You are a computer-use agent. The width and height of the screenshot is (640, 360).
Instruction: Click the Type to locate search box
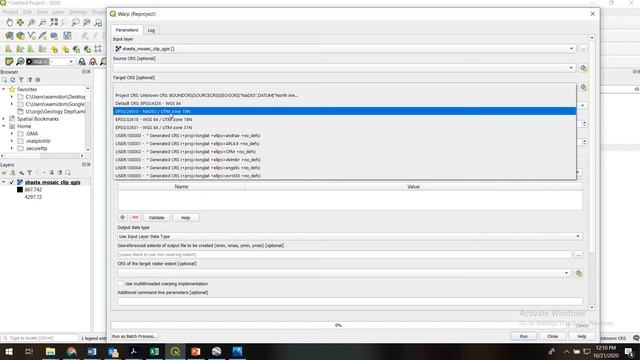point(40,338)
